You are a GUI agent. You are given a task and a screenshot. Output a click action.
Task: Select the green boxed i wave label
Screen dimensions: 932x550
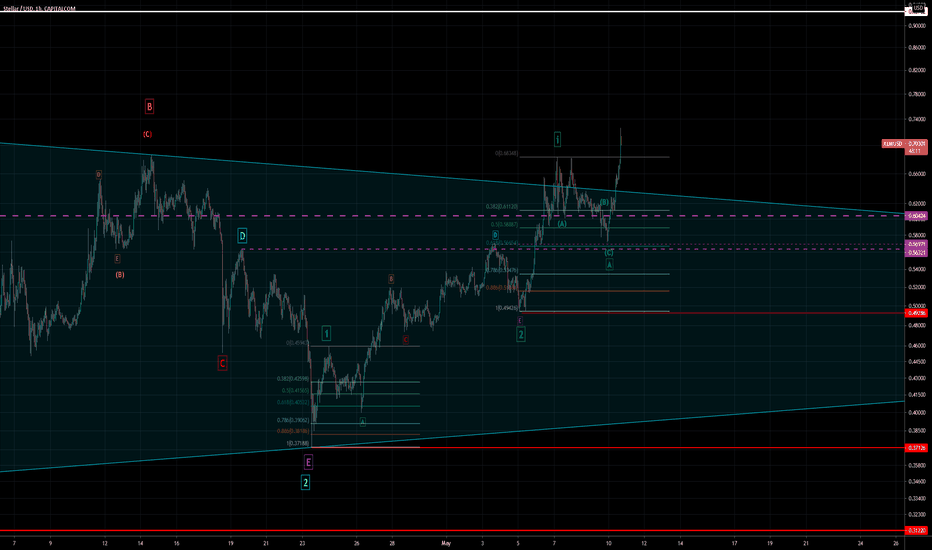[558, 140]
